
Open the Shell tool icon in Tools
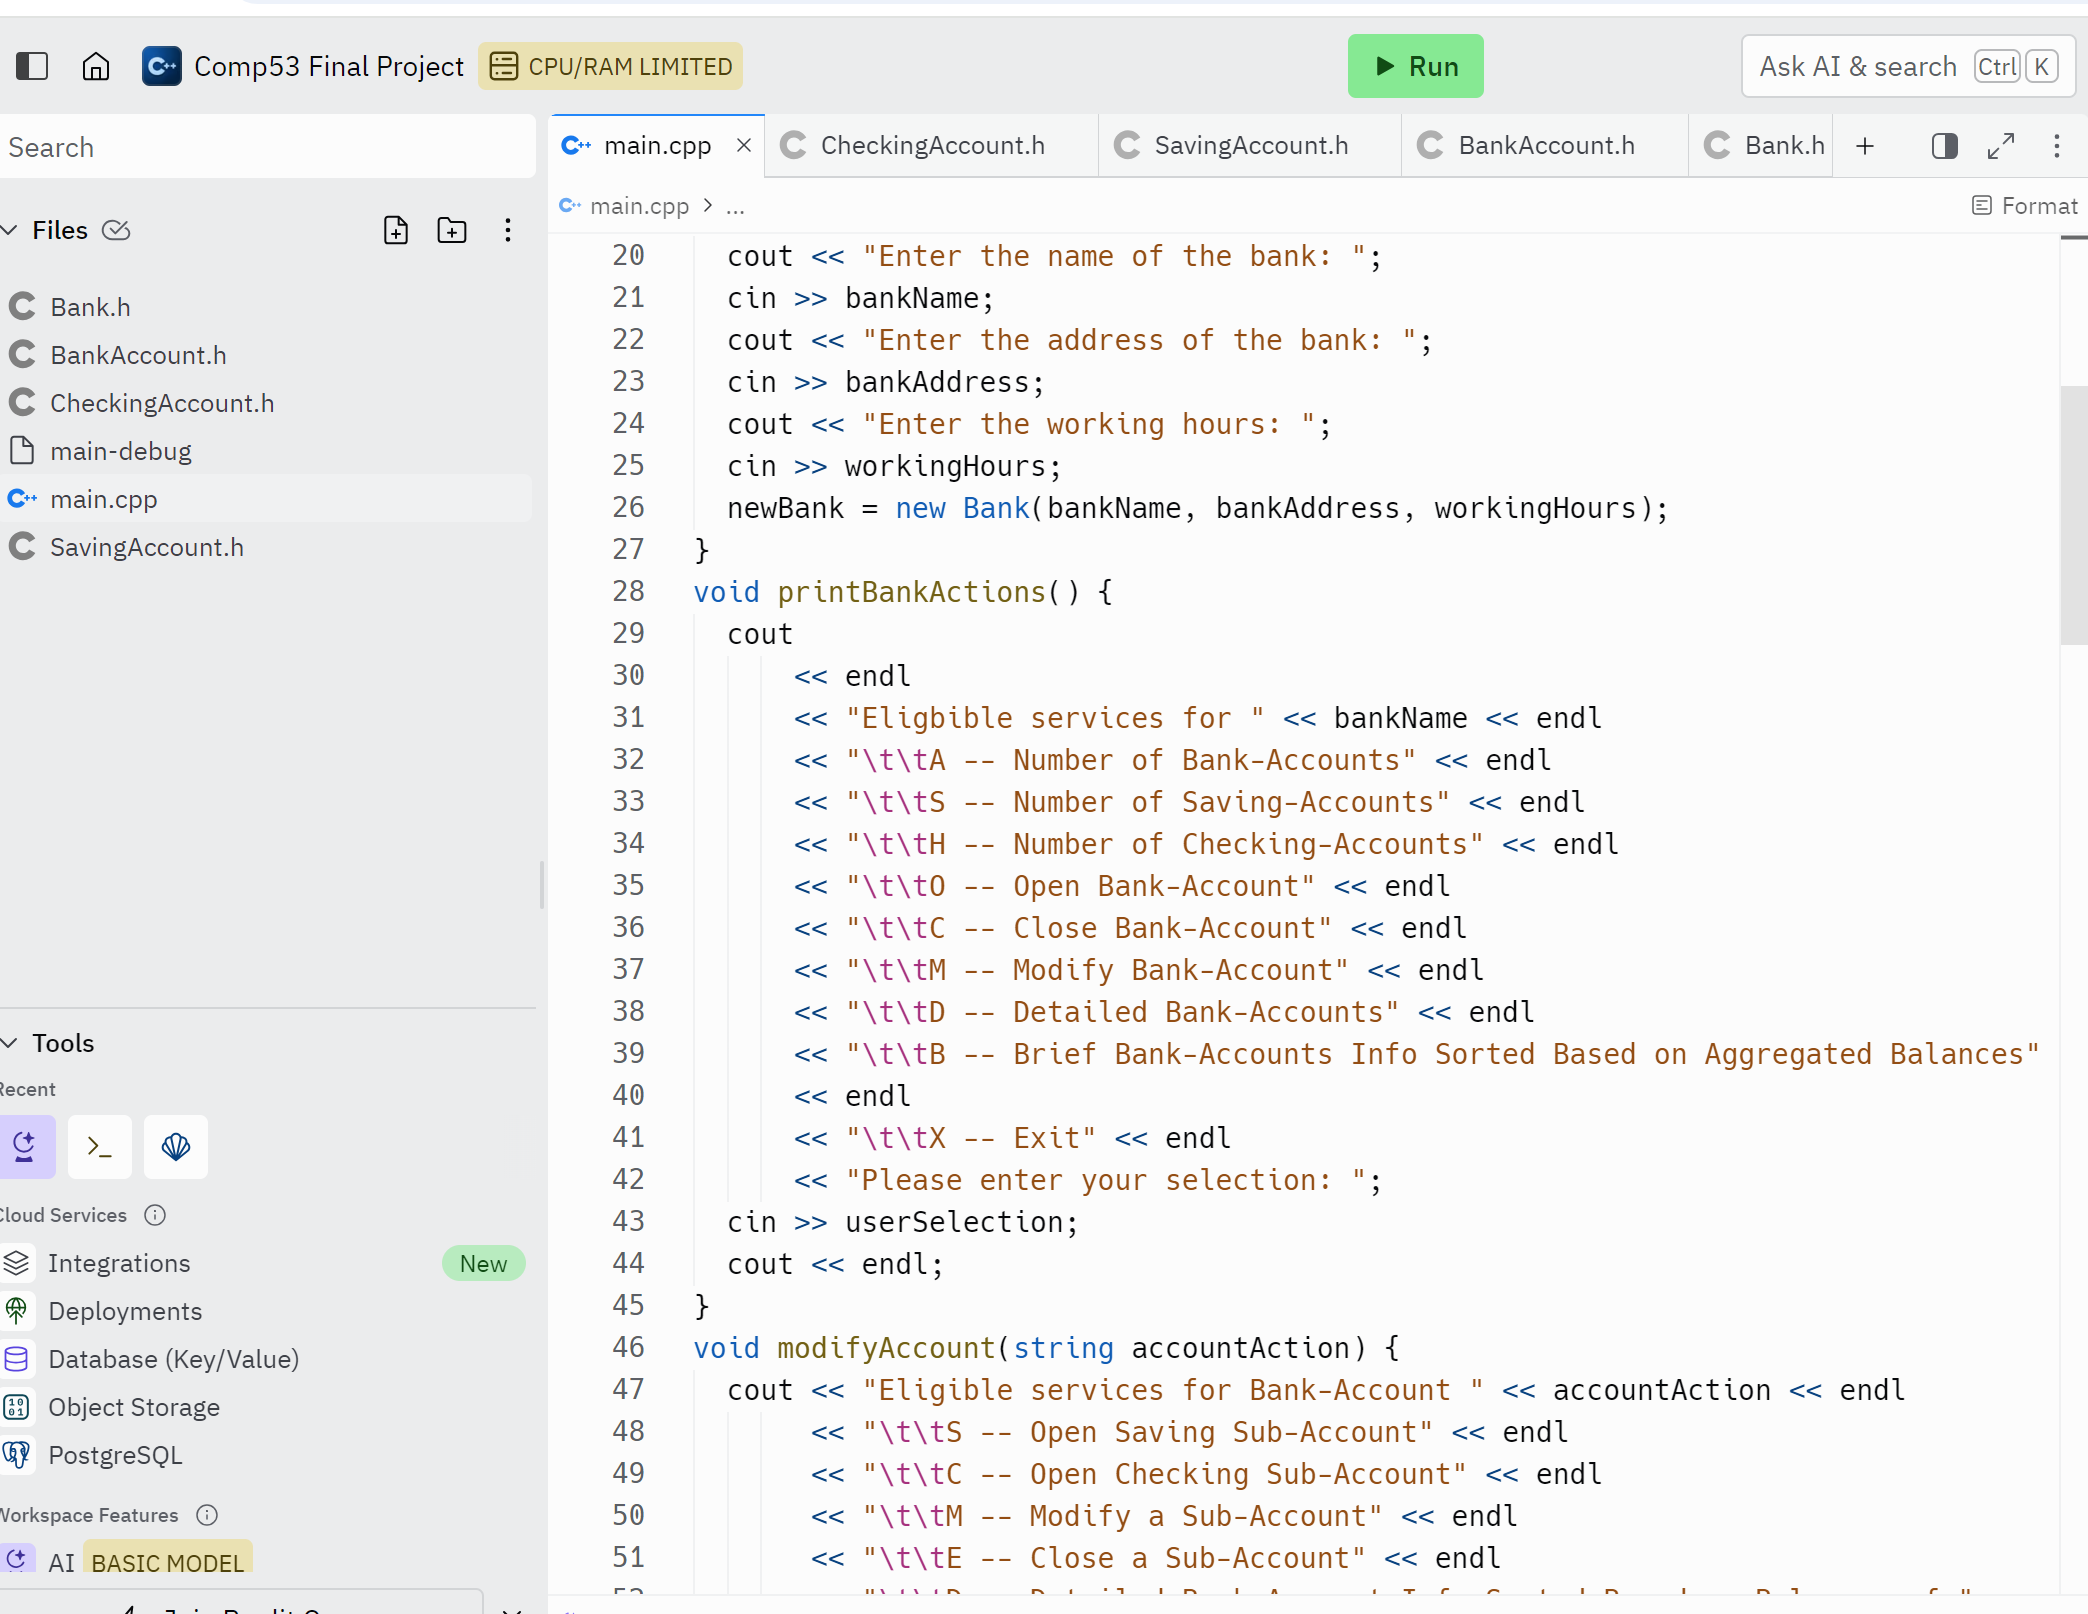pos(100,1146)
